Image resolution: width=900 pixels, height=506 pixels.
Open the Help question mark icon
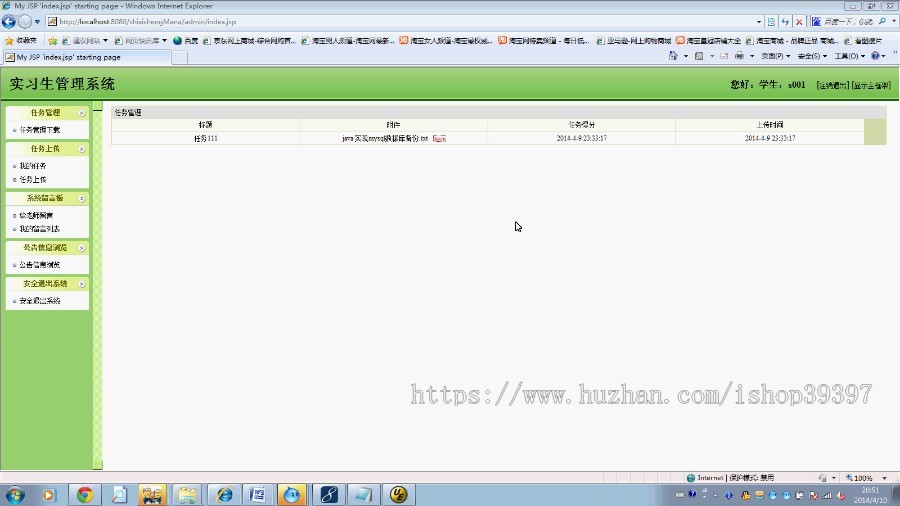pos(875,56)
